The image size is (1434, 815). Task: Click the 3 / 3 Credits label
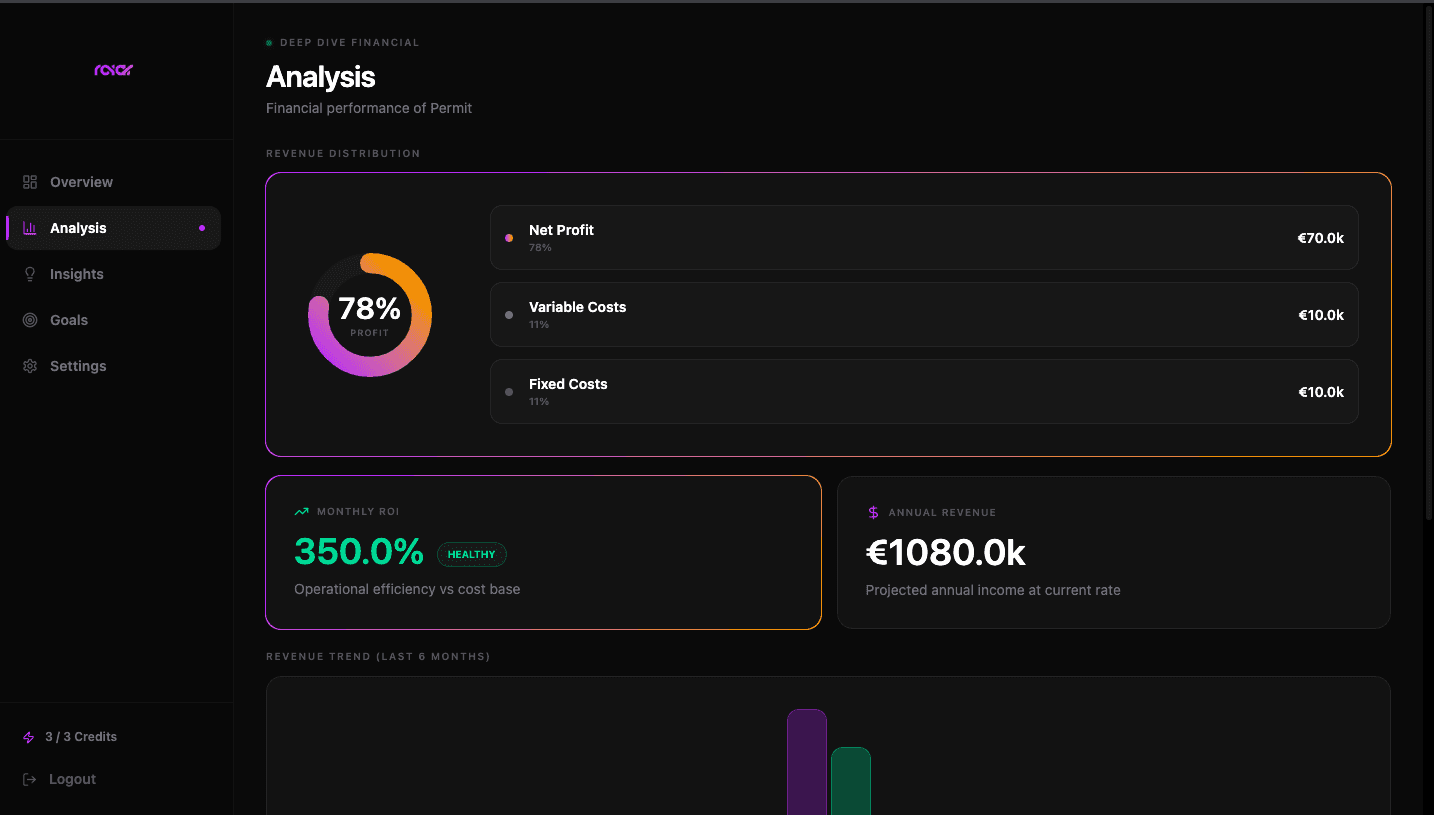81,737
